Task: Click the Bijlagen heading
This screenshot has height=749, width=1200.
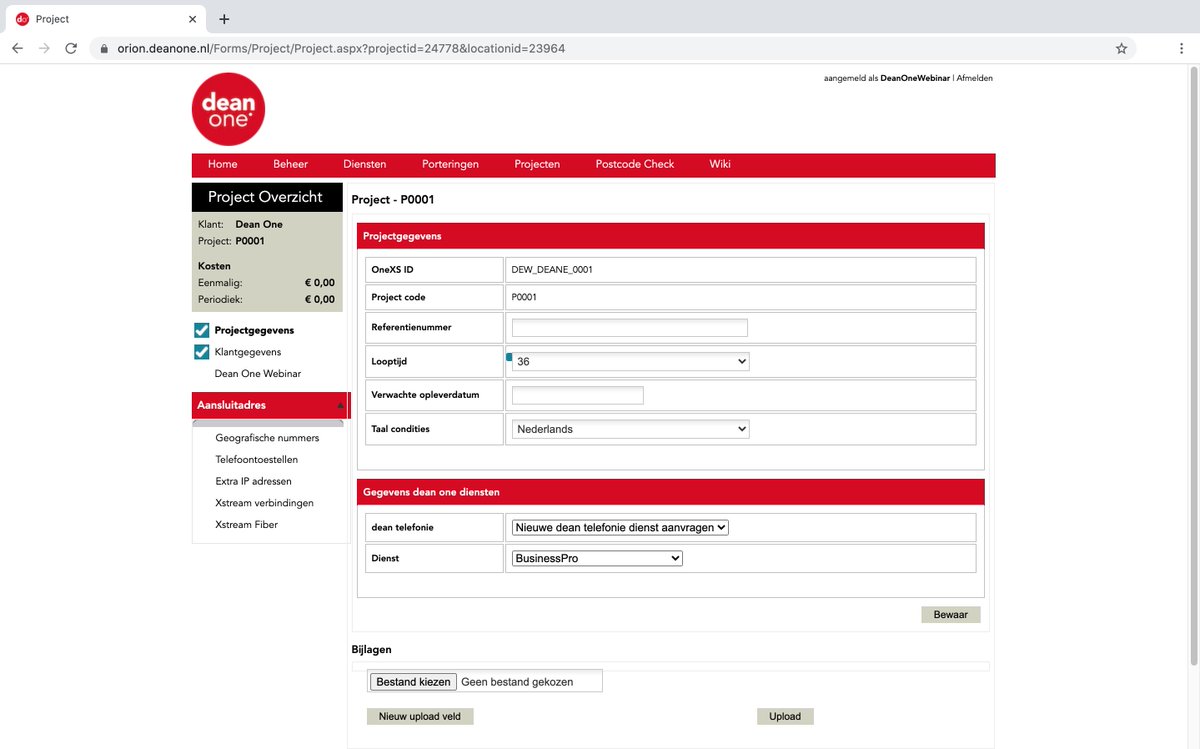Action: tap(372, 650)
